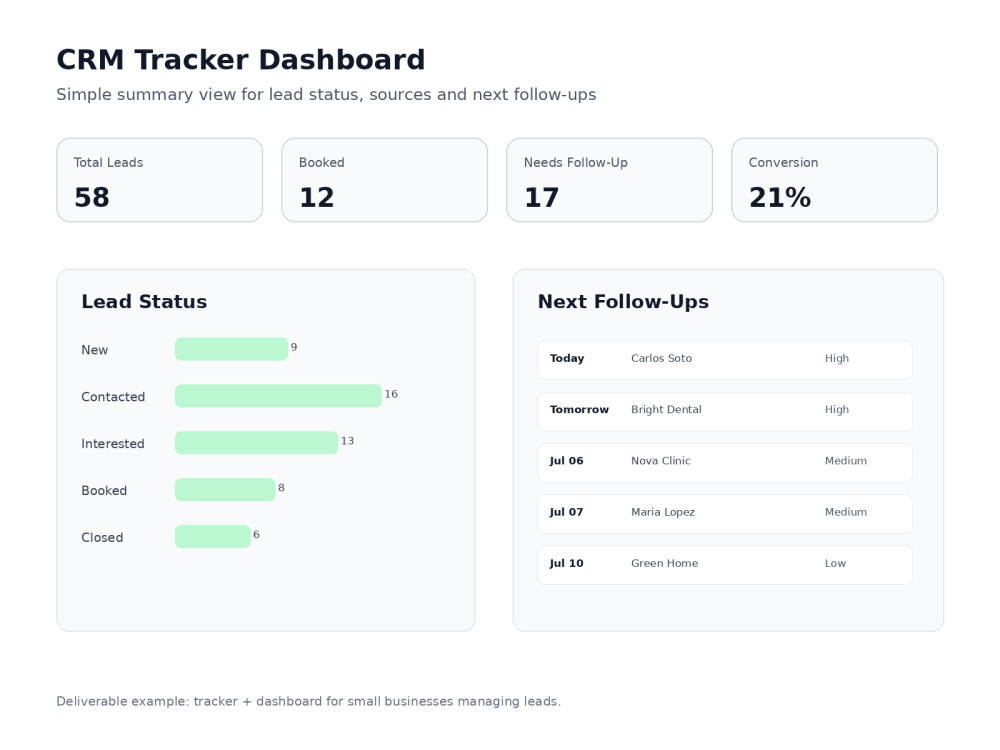Select the Needs Follow-Up card
The image size is (1000, 750).
[610, 180]
